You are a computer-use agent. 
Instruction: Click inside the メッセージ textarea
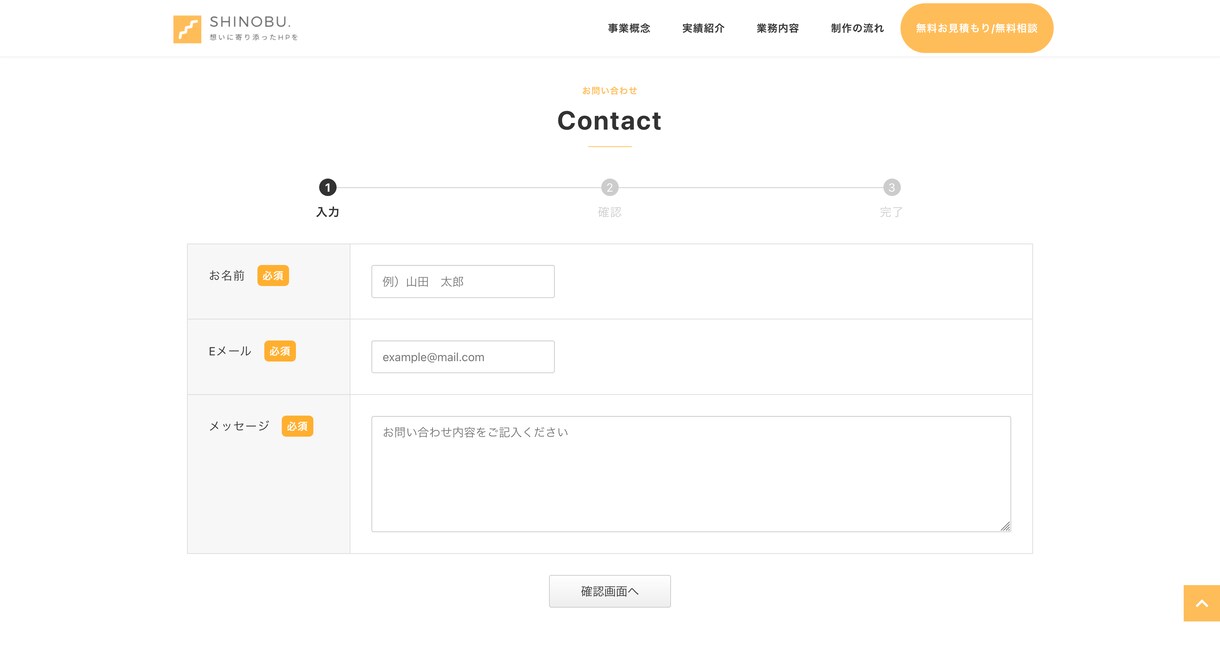(x=691, y=474)
